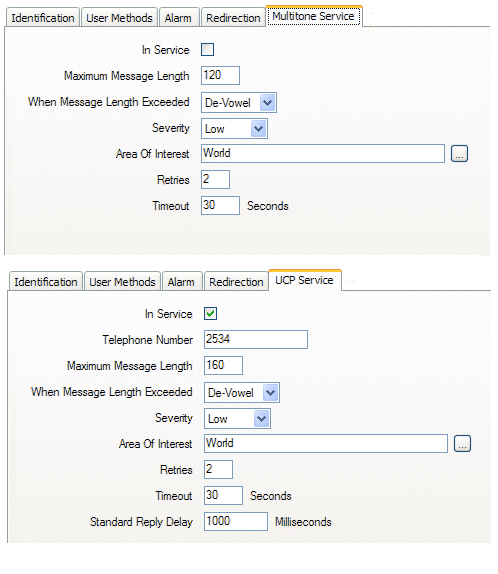This screenshot has height=574, width=498.
Task: Open User Methods tab in upper panel
Action: 119,18
